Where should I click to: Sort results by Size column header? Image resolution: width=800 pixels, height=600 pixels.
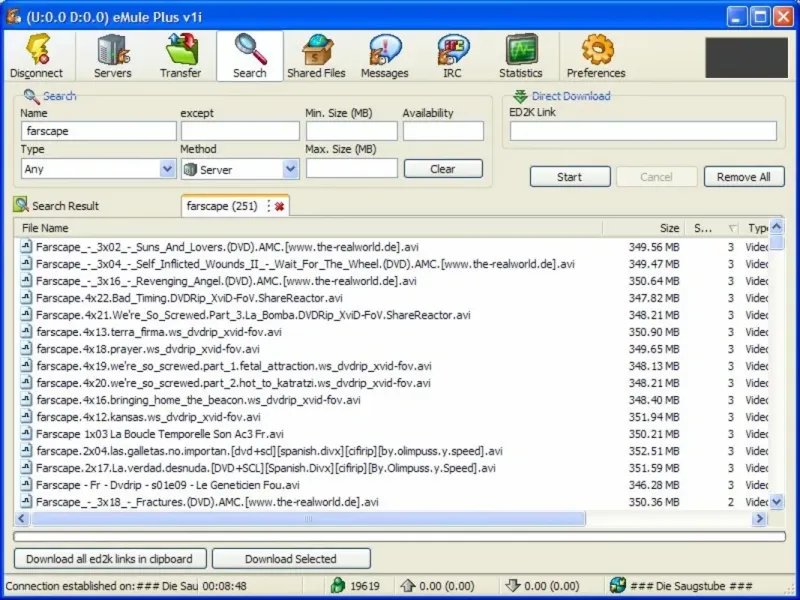(x=644, y=228)
